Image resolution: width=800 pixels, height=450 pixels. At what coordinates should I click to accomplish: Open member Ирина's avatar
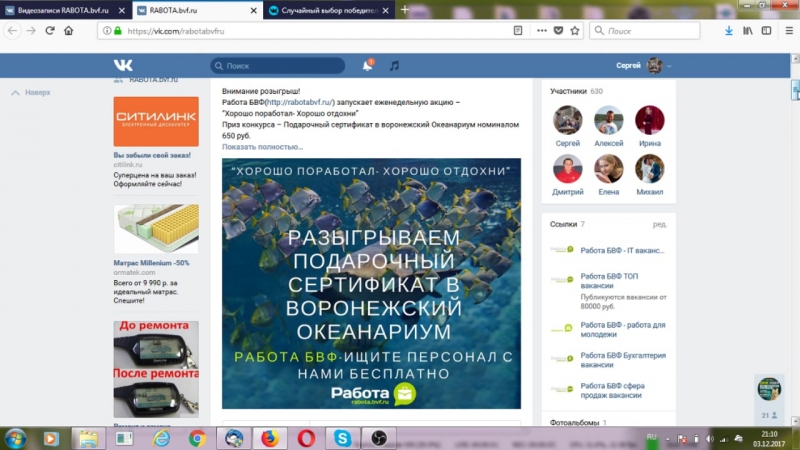pyautogui.click(x=649, y=120)
